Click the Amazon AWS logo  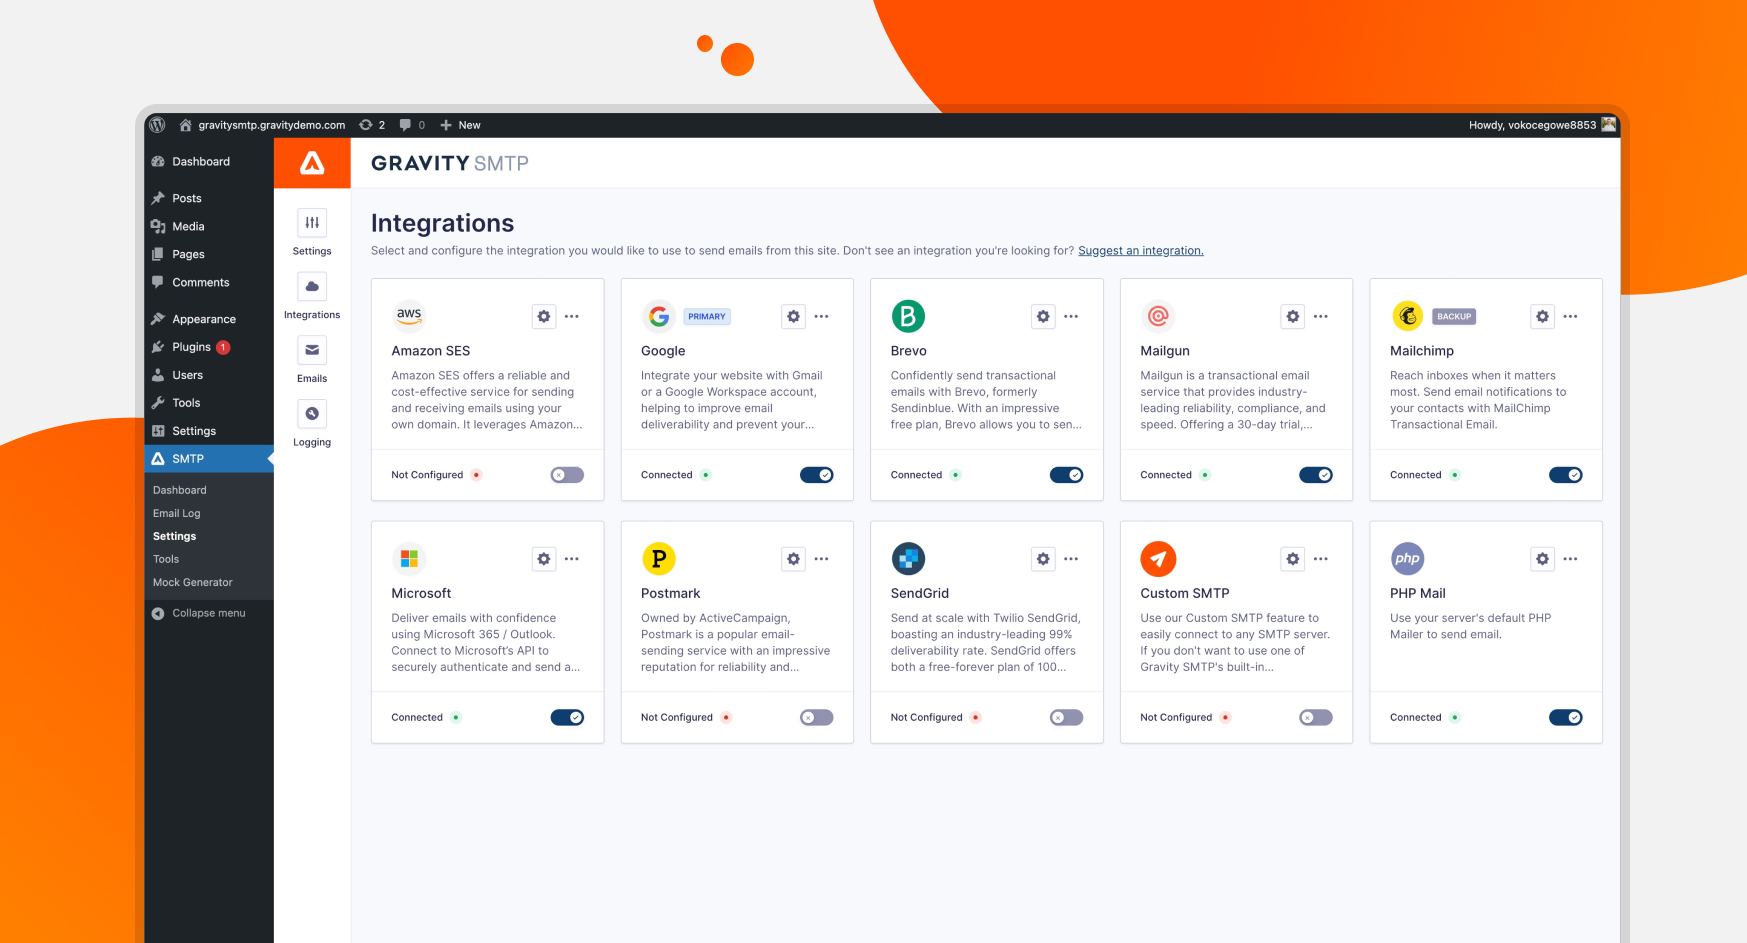click(409, 316)
